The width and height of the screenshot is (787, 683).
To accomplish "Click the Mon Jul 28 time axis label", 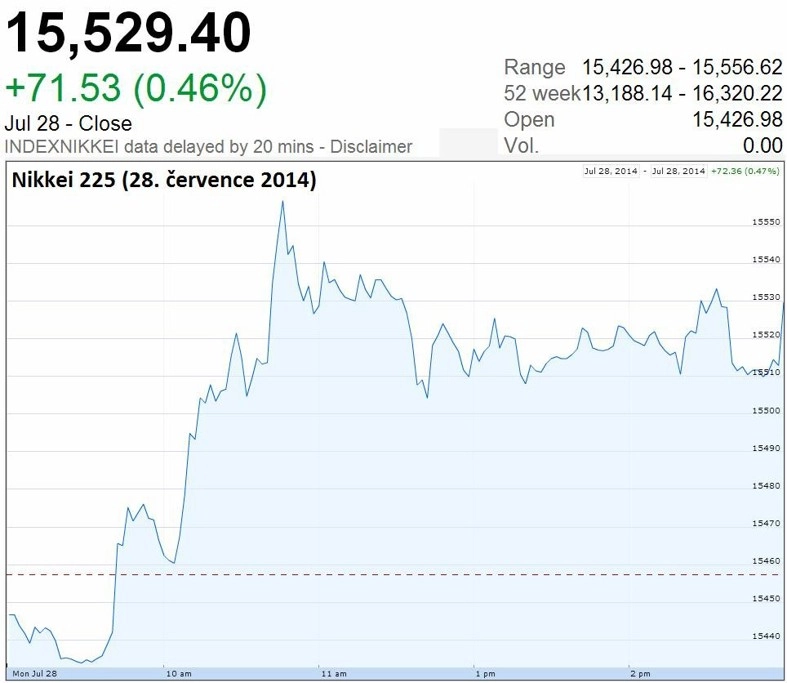I will (35, 673).
